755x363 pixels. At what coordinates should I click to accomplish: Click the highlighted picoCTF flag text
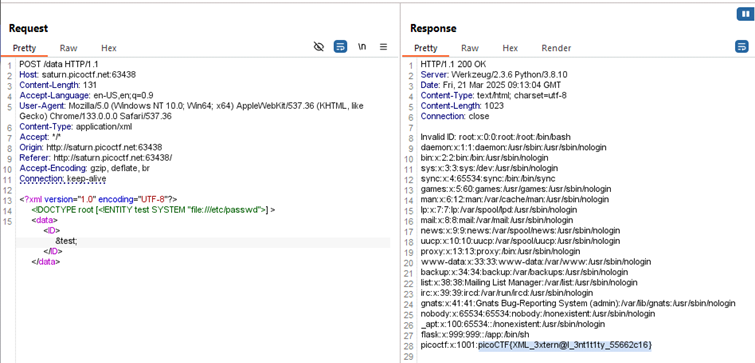pyautogui.click(x=565, y=345)
